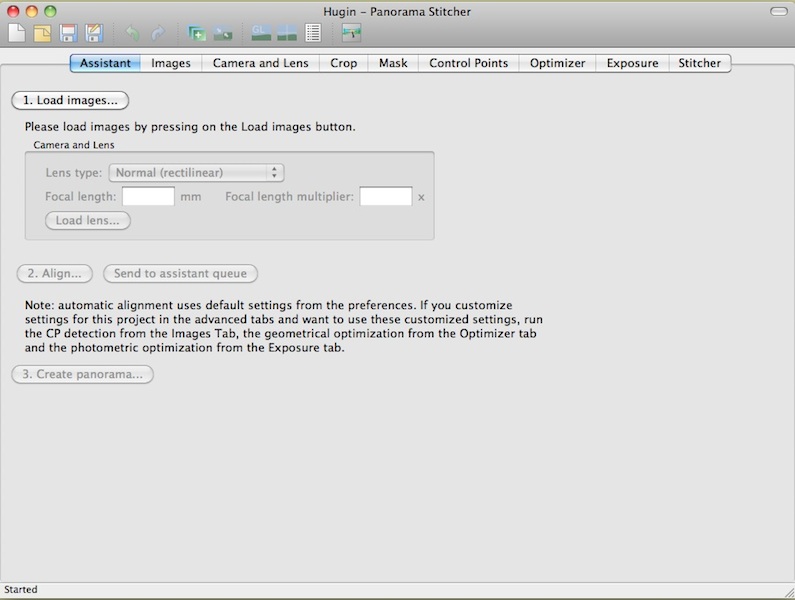The image size is (795, 600).
Task: Click the Load lens button
Action: click(88, 221)
